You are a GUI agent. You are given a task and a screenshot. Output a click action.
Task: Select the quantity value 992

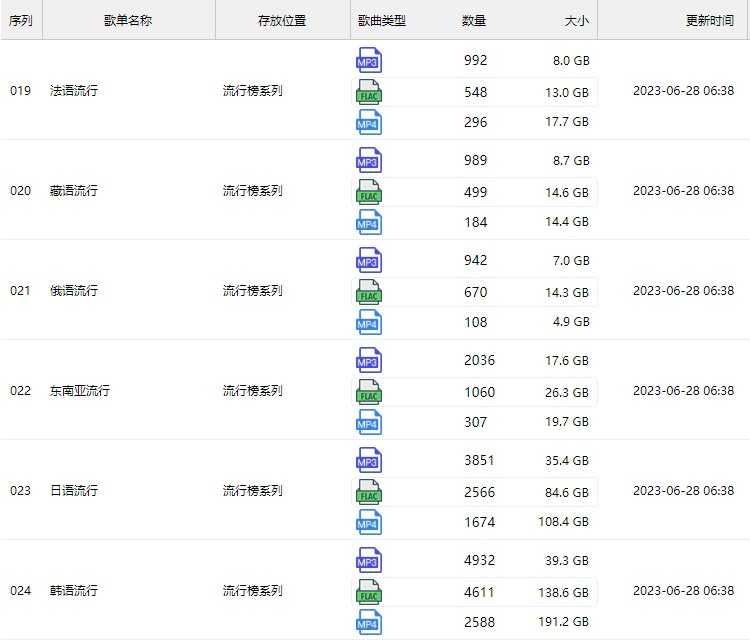coord(475,60)
